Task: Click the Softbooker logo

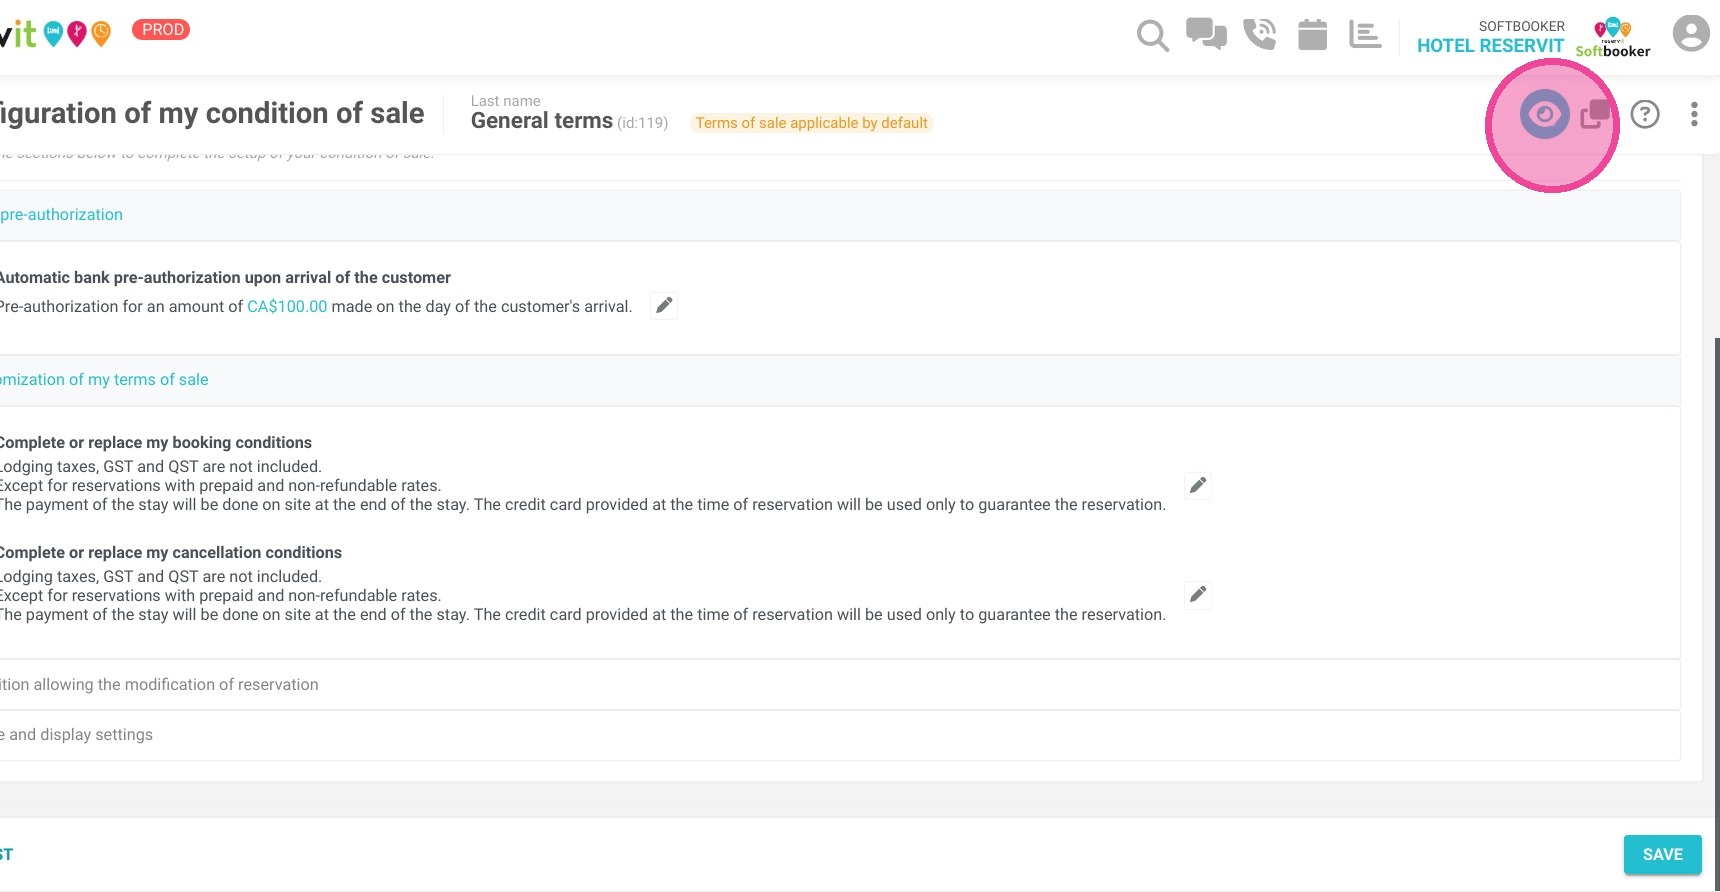Action: coord(1613,38)
